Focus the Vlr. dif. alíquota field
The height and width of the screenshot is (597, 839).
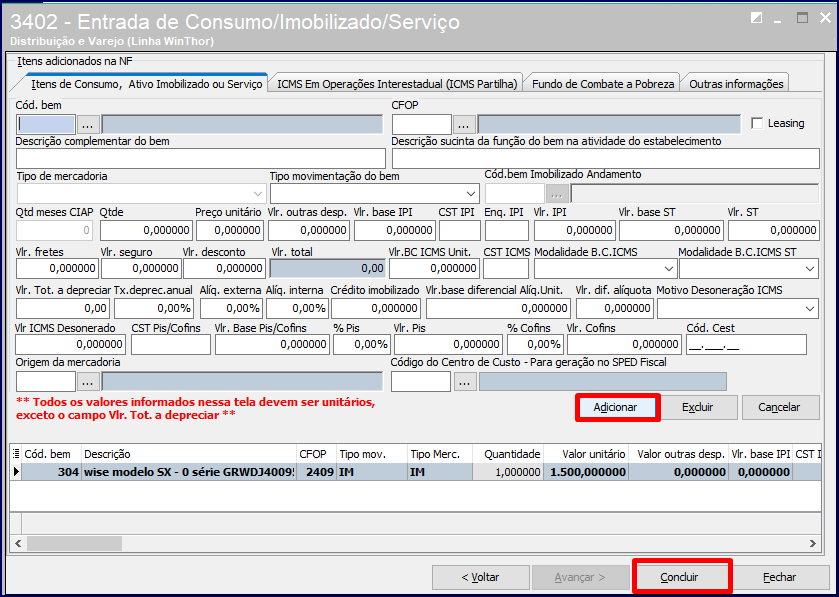615,309
